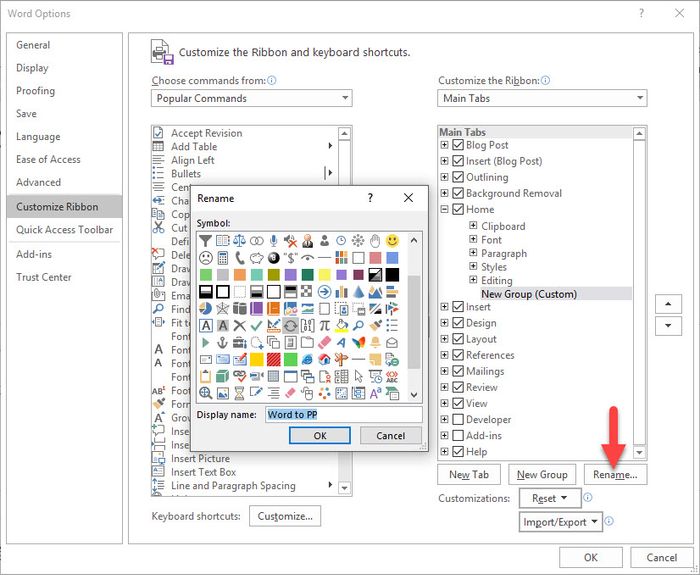Pick the calculator symbol
This screenshot has width=700, height=575.
pos(222,258)
